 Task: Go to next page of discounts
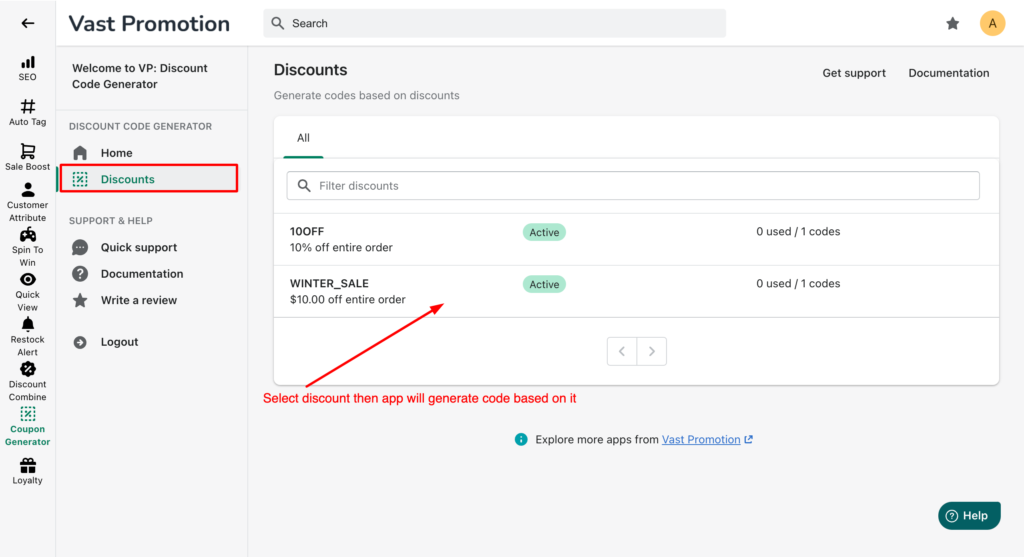pos(652,351)
